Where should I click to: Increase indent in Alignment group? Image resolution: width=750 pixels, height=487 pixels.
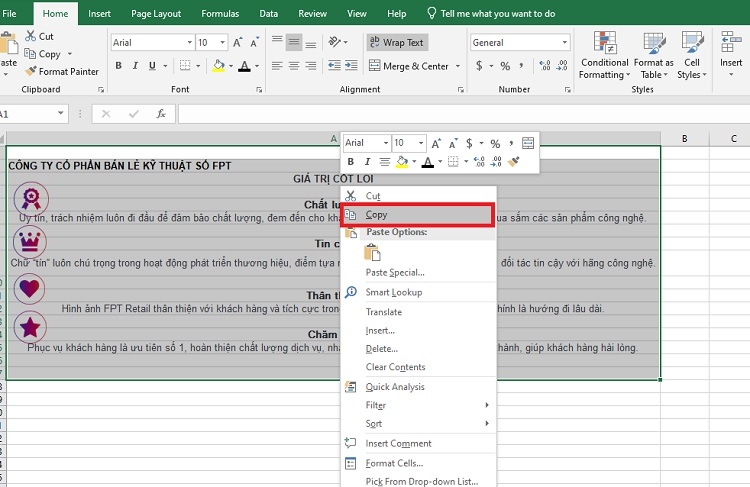pos(351,66)
